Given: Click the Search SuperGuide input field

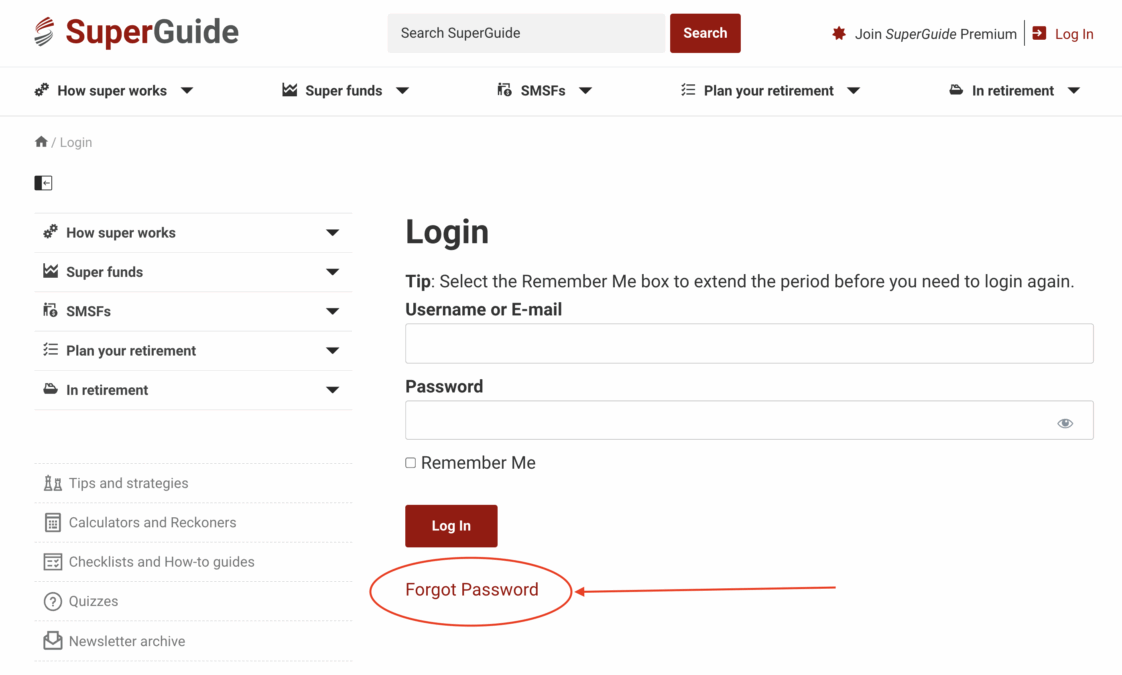Looking at the screenshot, I should [526, 33].
